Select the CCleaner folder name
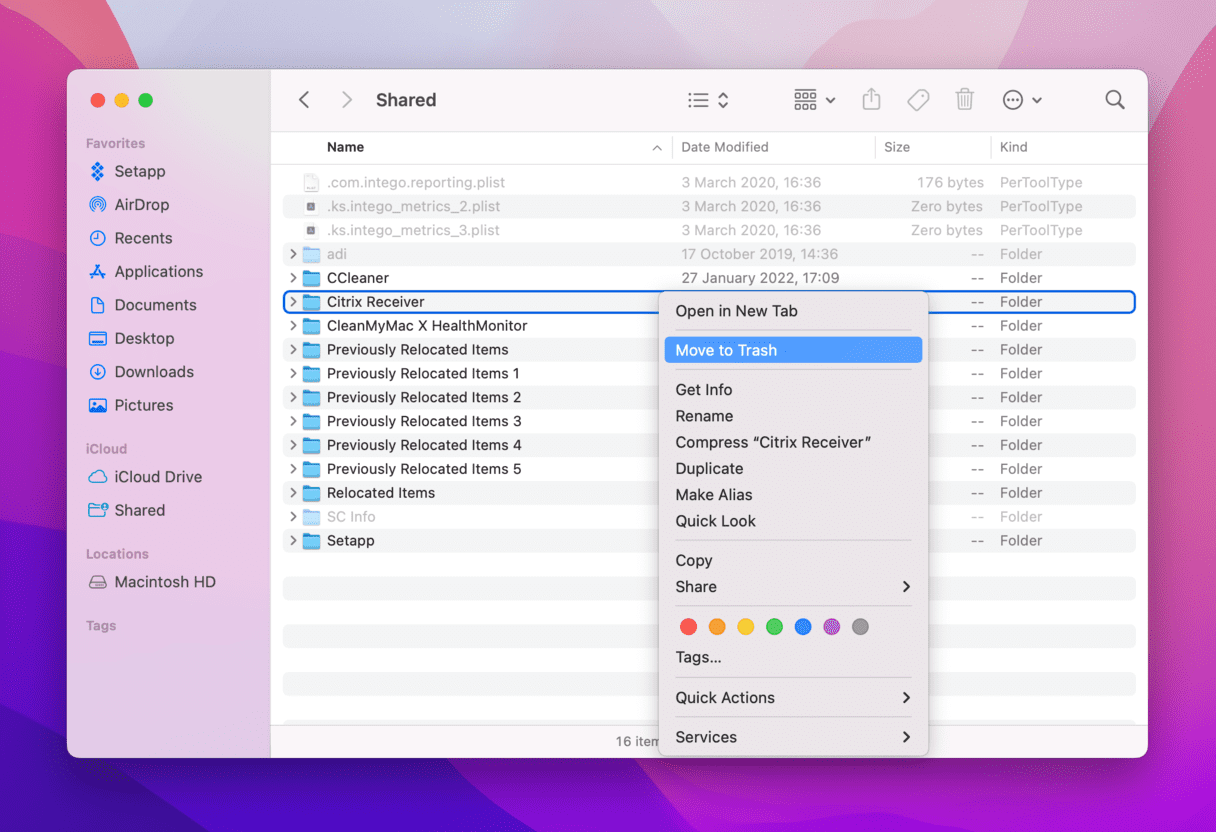Image resolution: width=1216 pixels, height=832 pixels. pos(357,278)
